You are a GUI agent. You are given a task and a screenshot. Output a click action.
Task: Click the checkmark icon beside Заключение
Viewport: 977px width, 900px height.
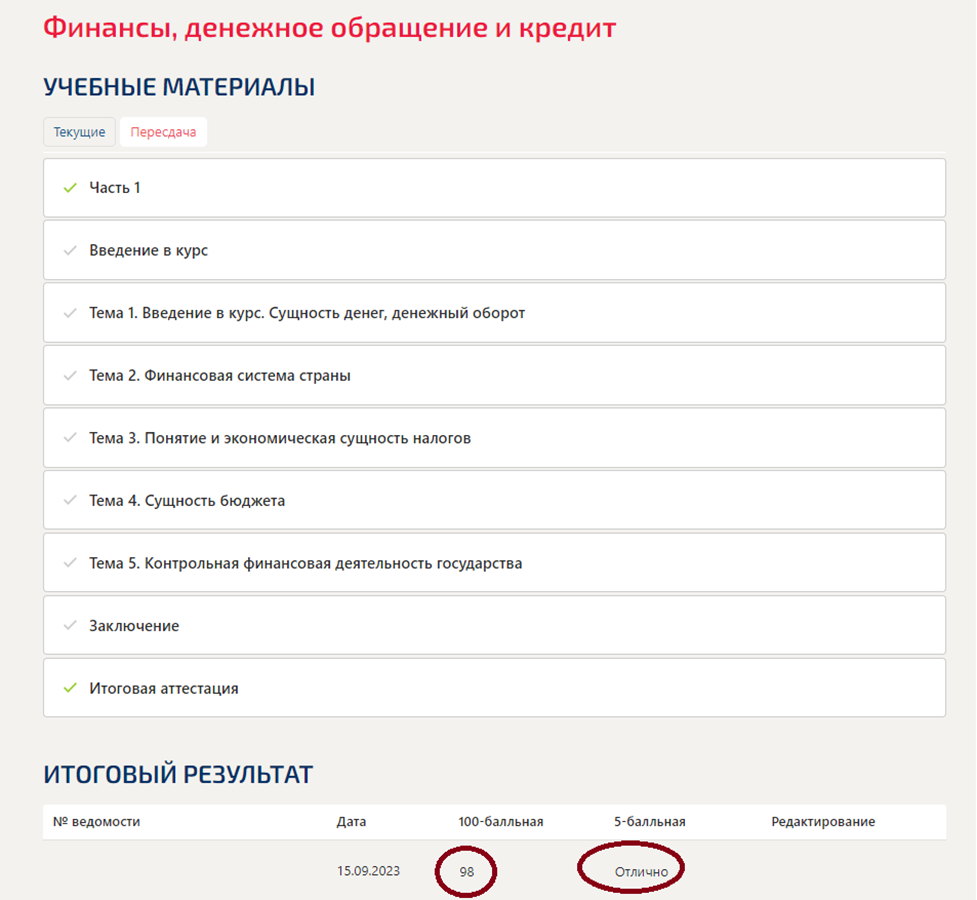coord(70,626)
